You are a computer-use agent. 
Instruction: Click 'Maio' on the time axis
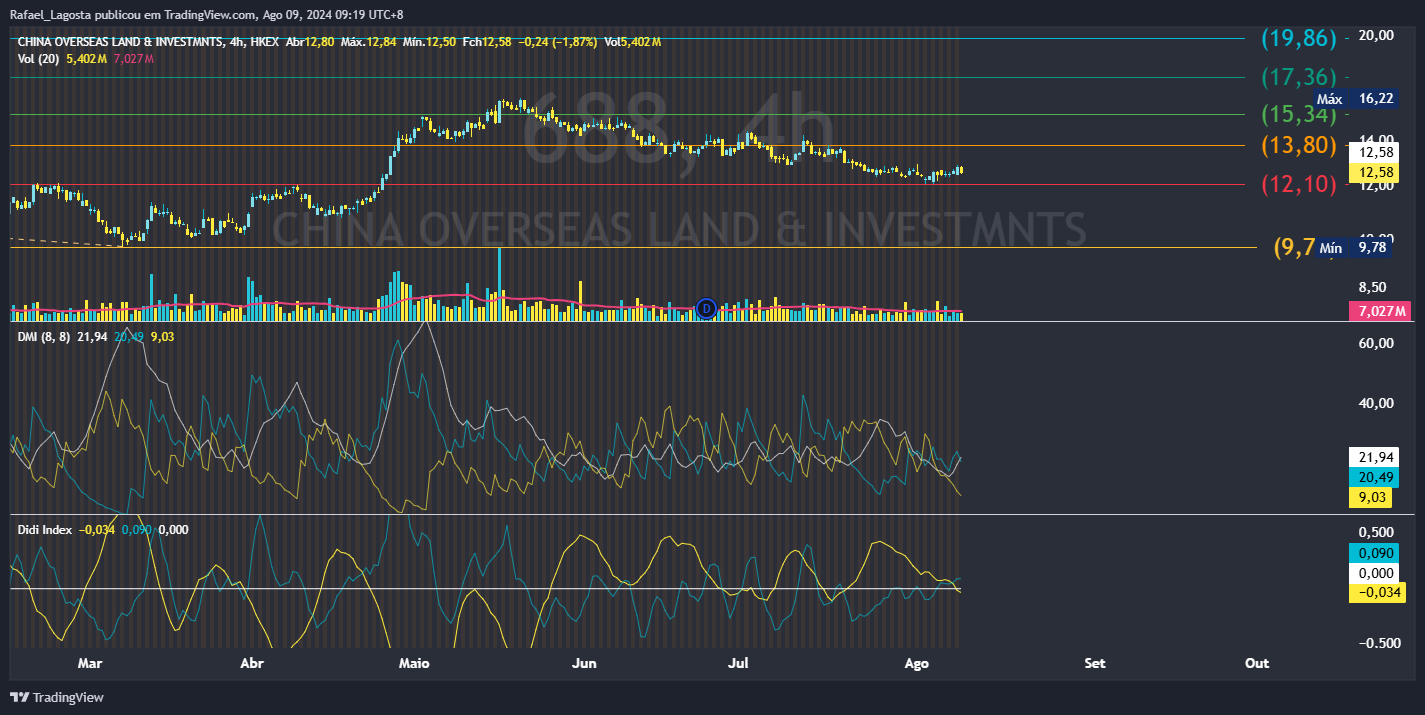414,663
